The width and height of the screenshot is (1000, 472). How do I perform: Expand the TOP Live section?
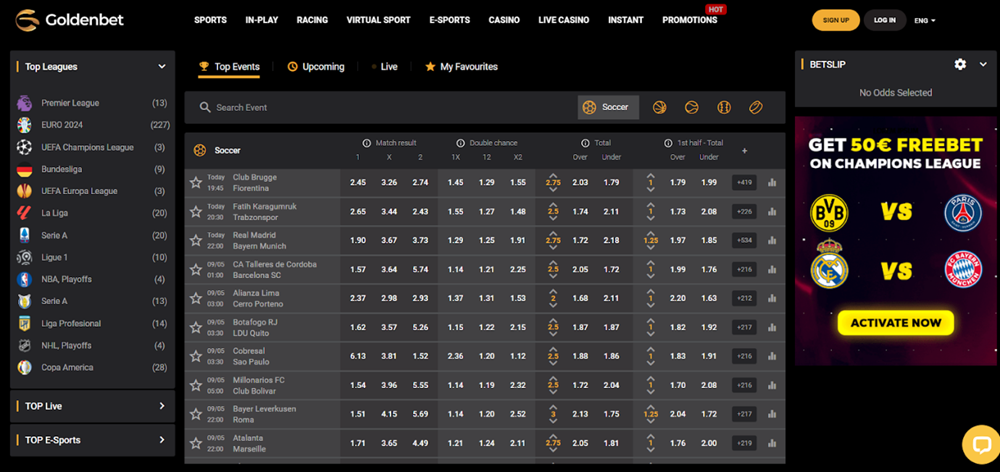162,406
